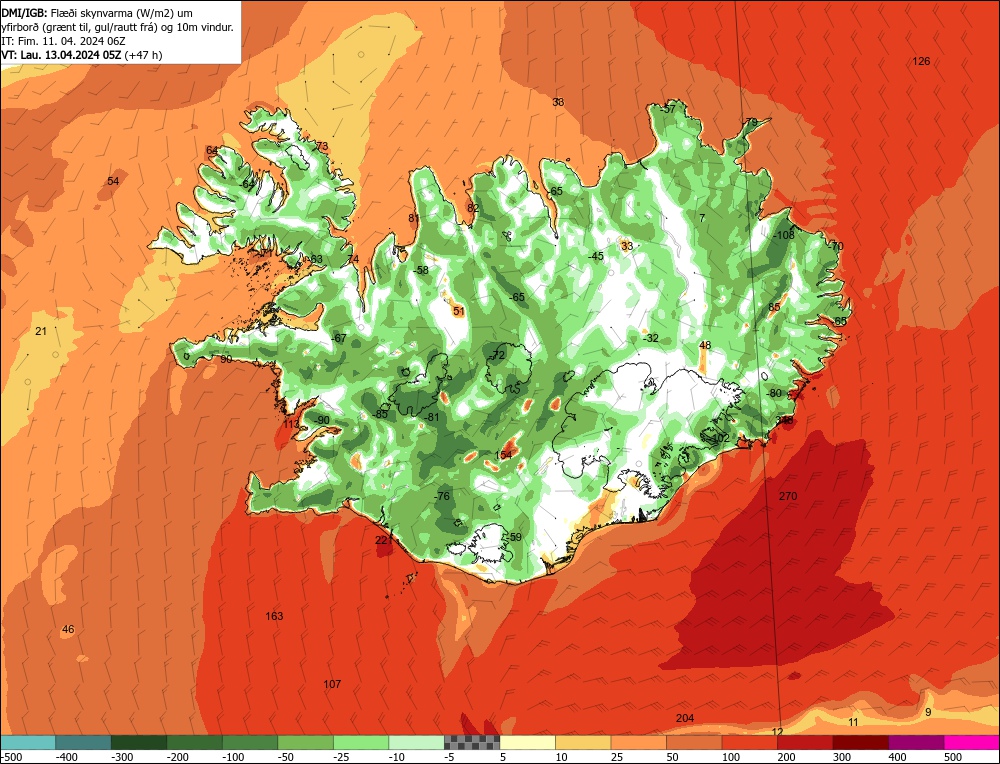
Task: Click the value -57 on the northeast peninsula
Action: (x=666, y=109)
